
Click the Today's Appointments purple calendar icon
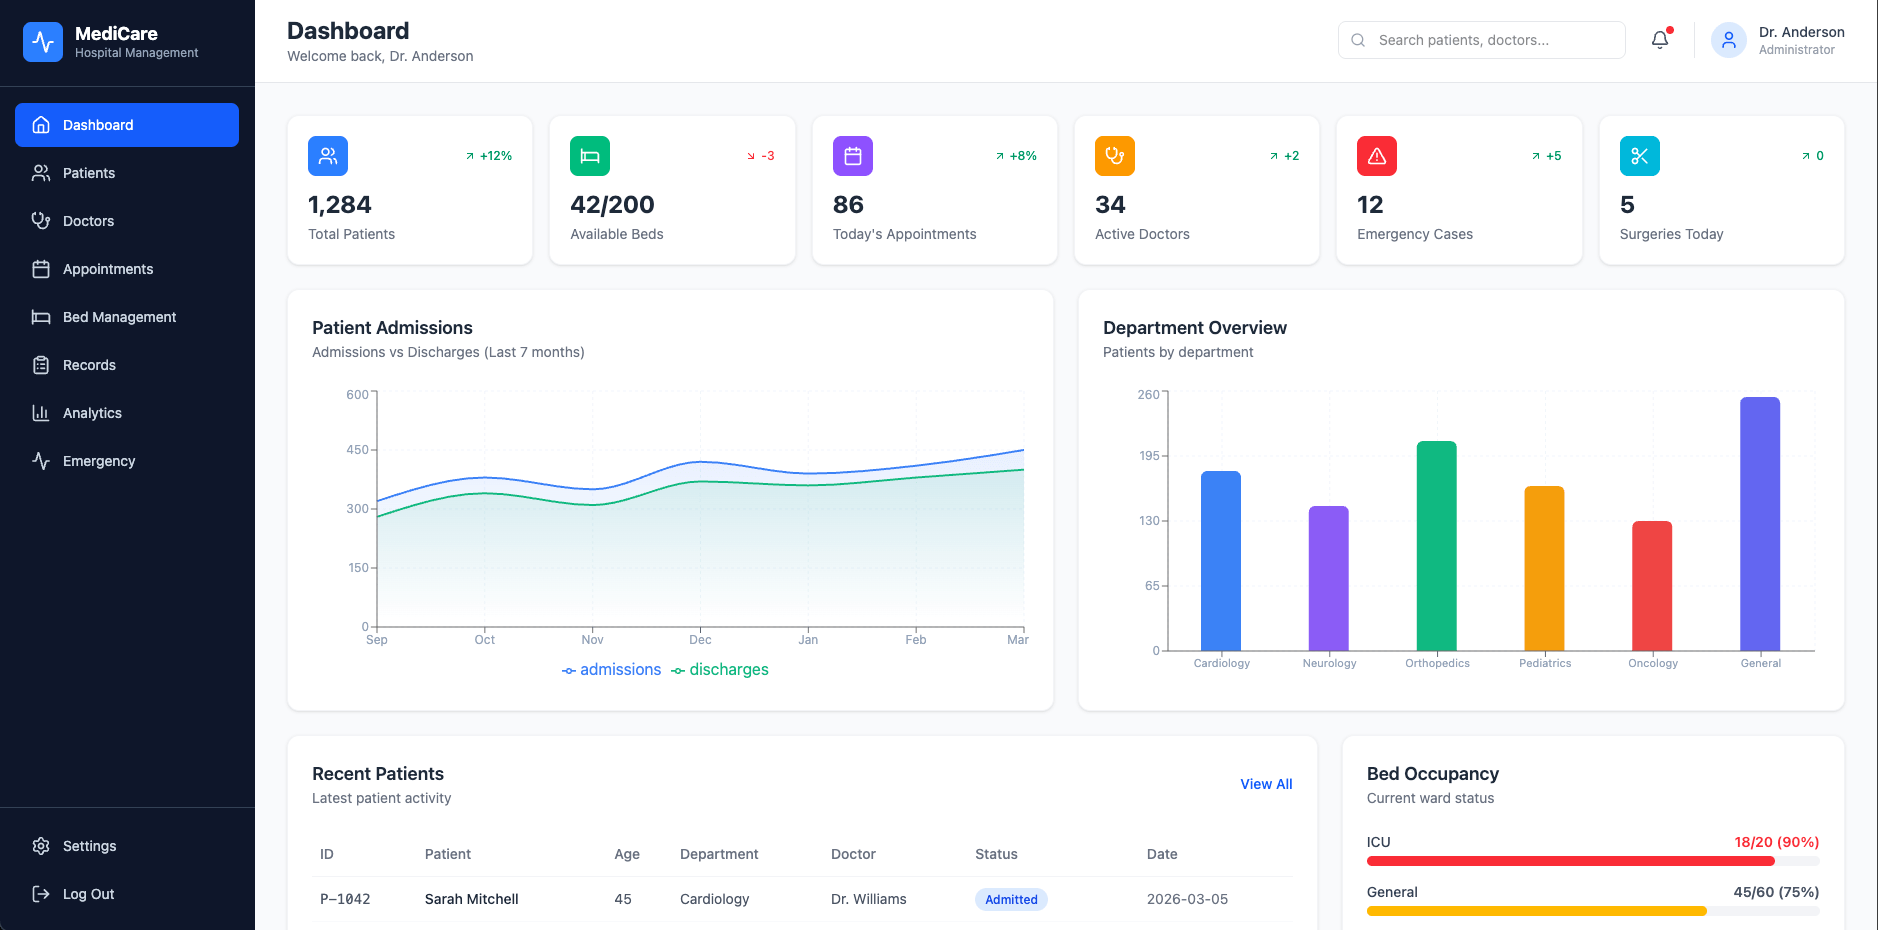pyautogui.click(x=853, y=156)
